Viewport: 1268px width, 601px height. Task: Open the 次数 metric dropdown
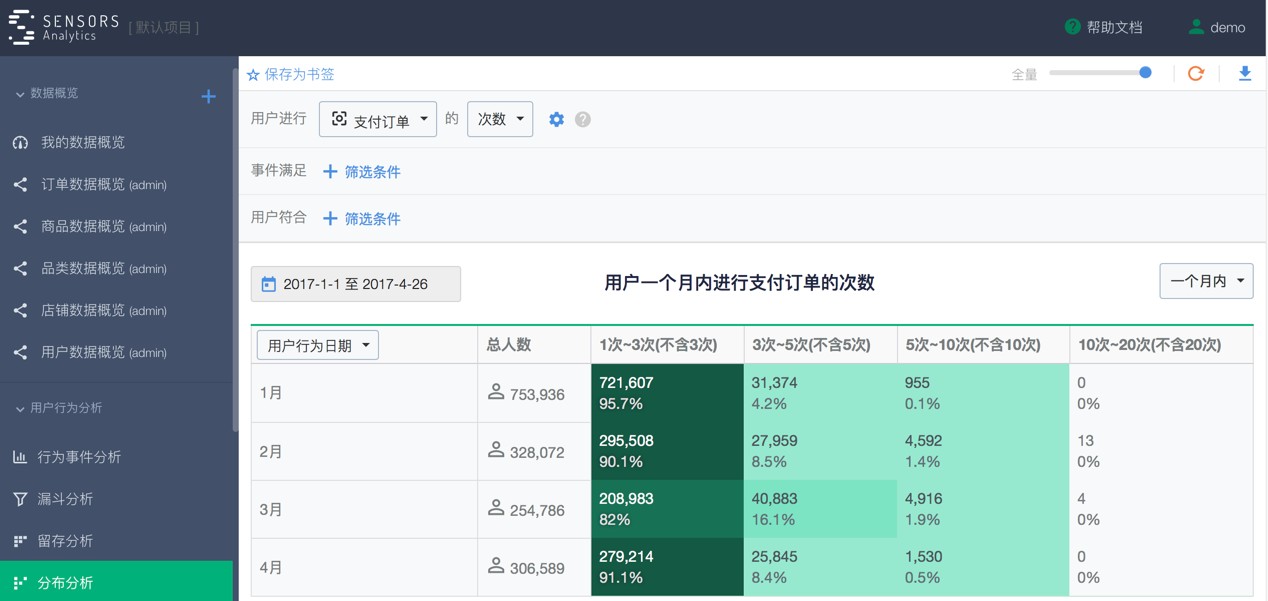500,119
